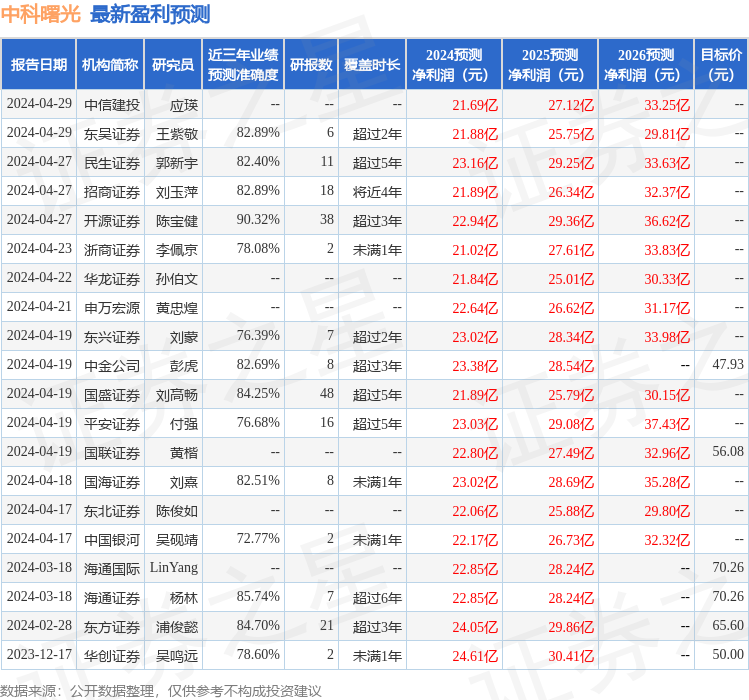Click analyst name 孙伯文

click(177, 279)
